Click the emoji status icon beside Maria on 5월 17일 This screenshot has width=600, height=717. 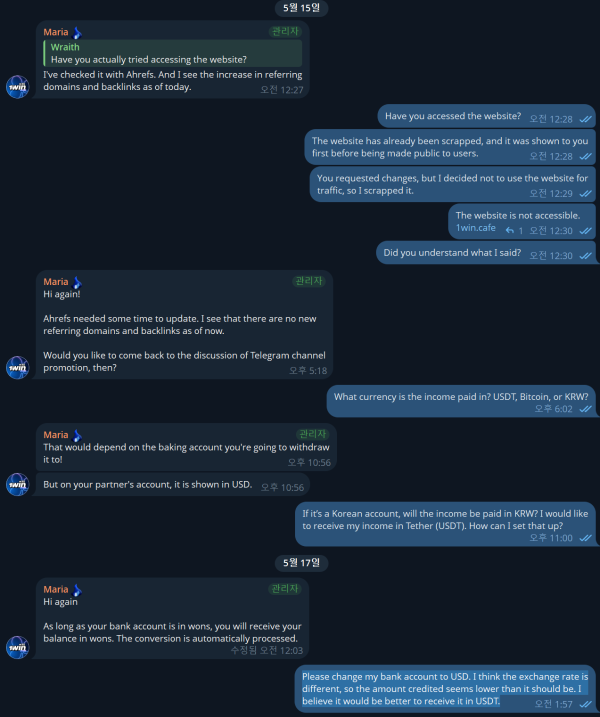coord(77,590)
